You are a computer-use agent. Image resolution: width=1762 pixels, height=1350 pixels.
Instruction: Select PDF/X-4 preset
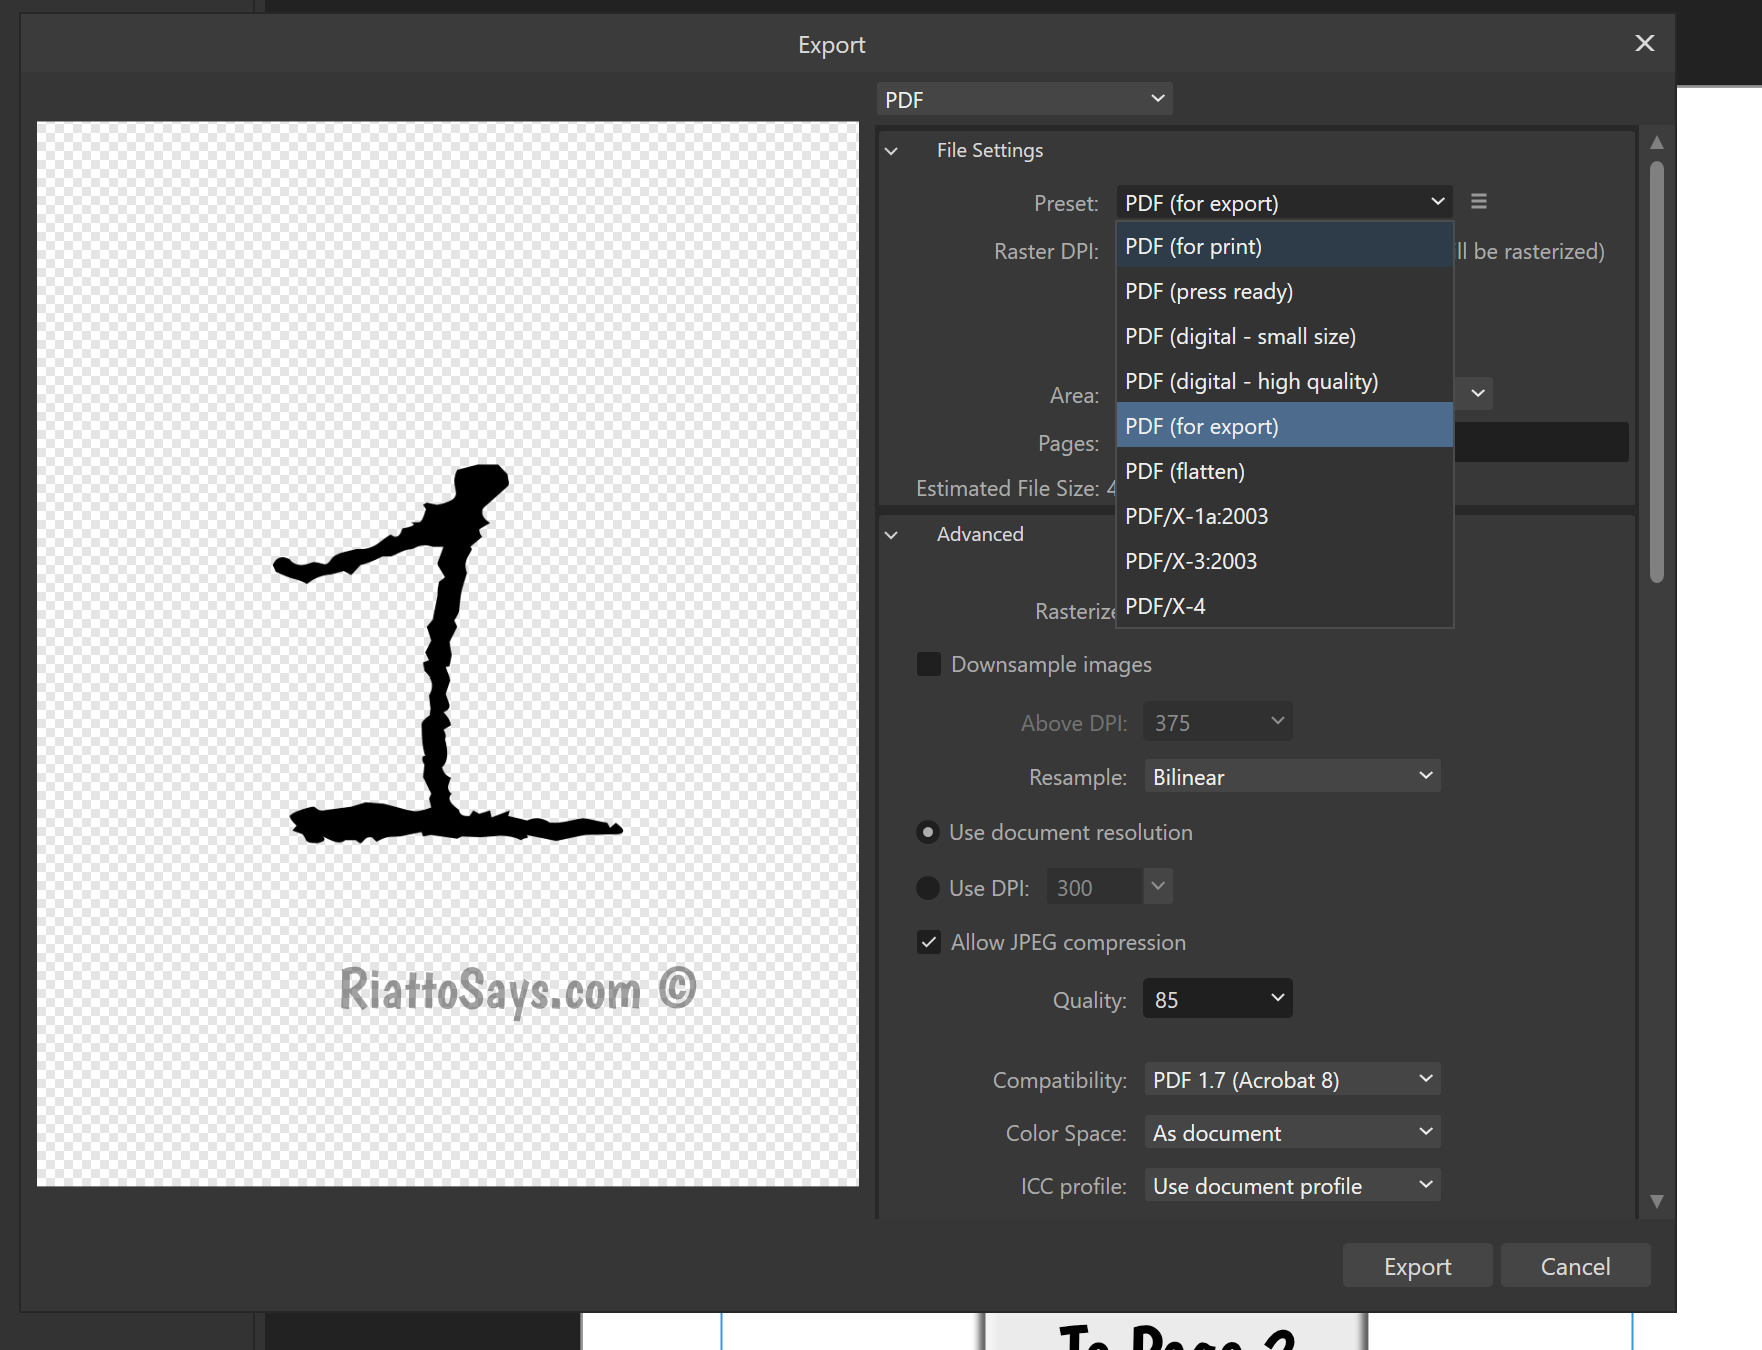tap(1284, 606)
